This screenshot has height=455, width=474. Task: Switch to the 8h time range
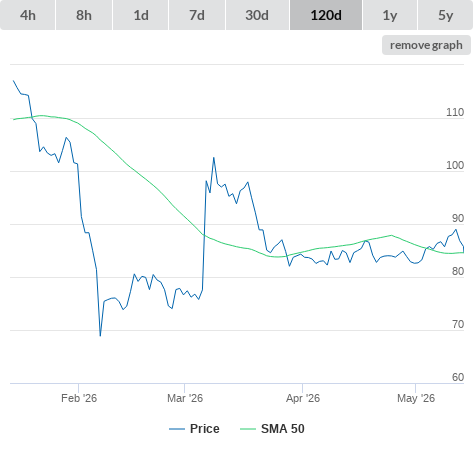[84, 15]
